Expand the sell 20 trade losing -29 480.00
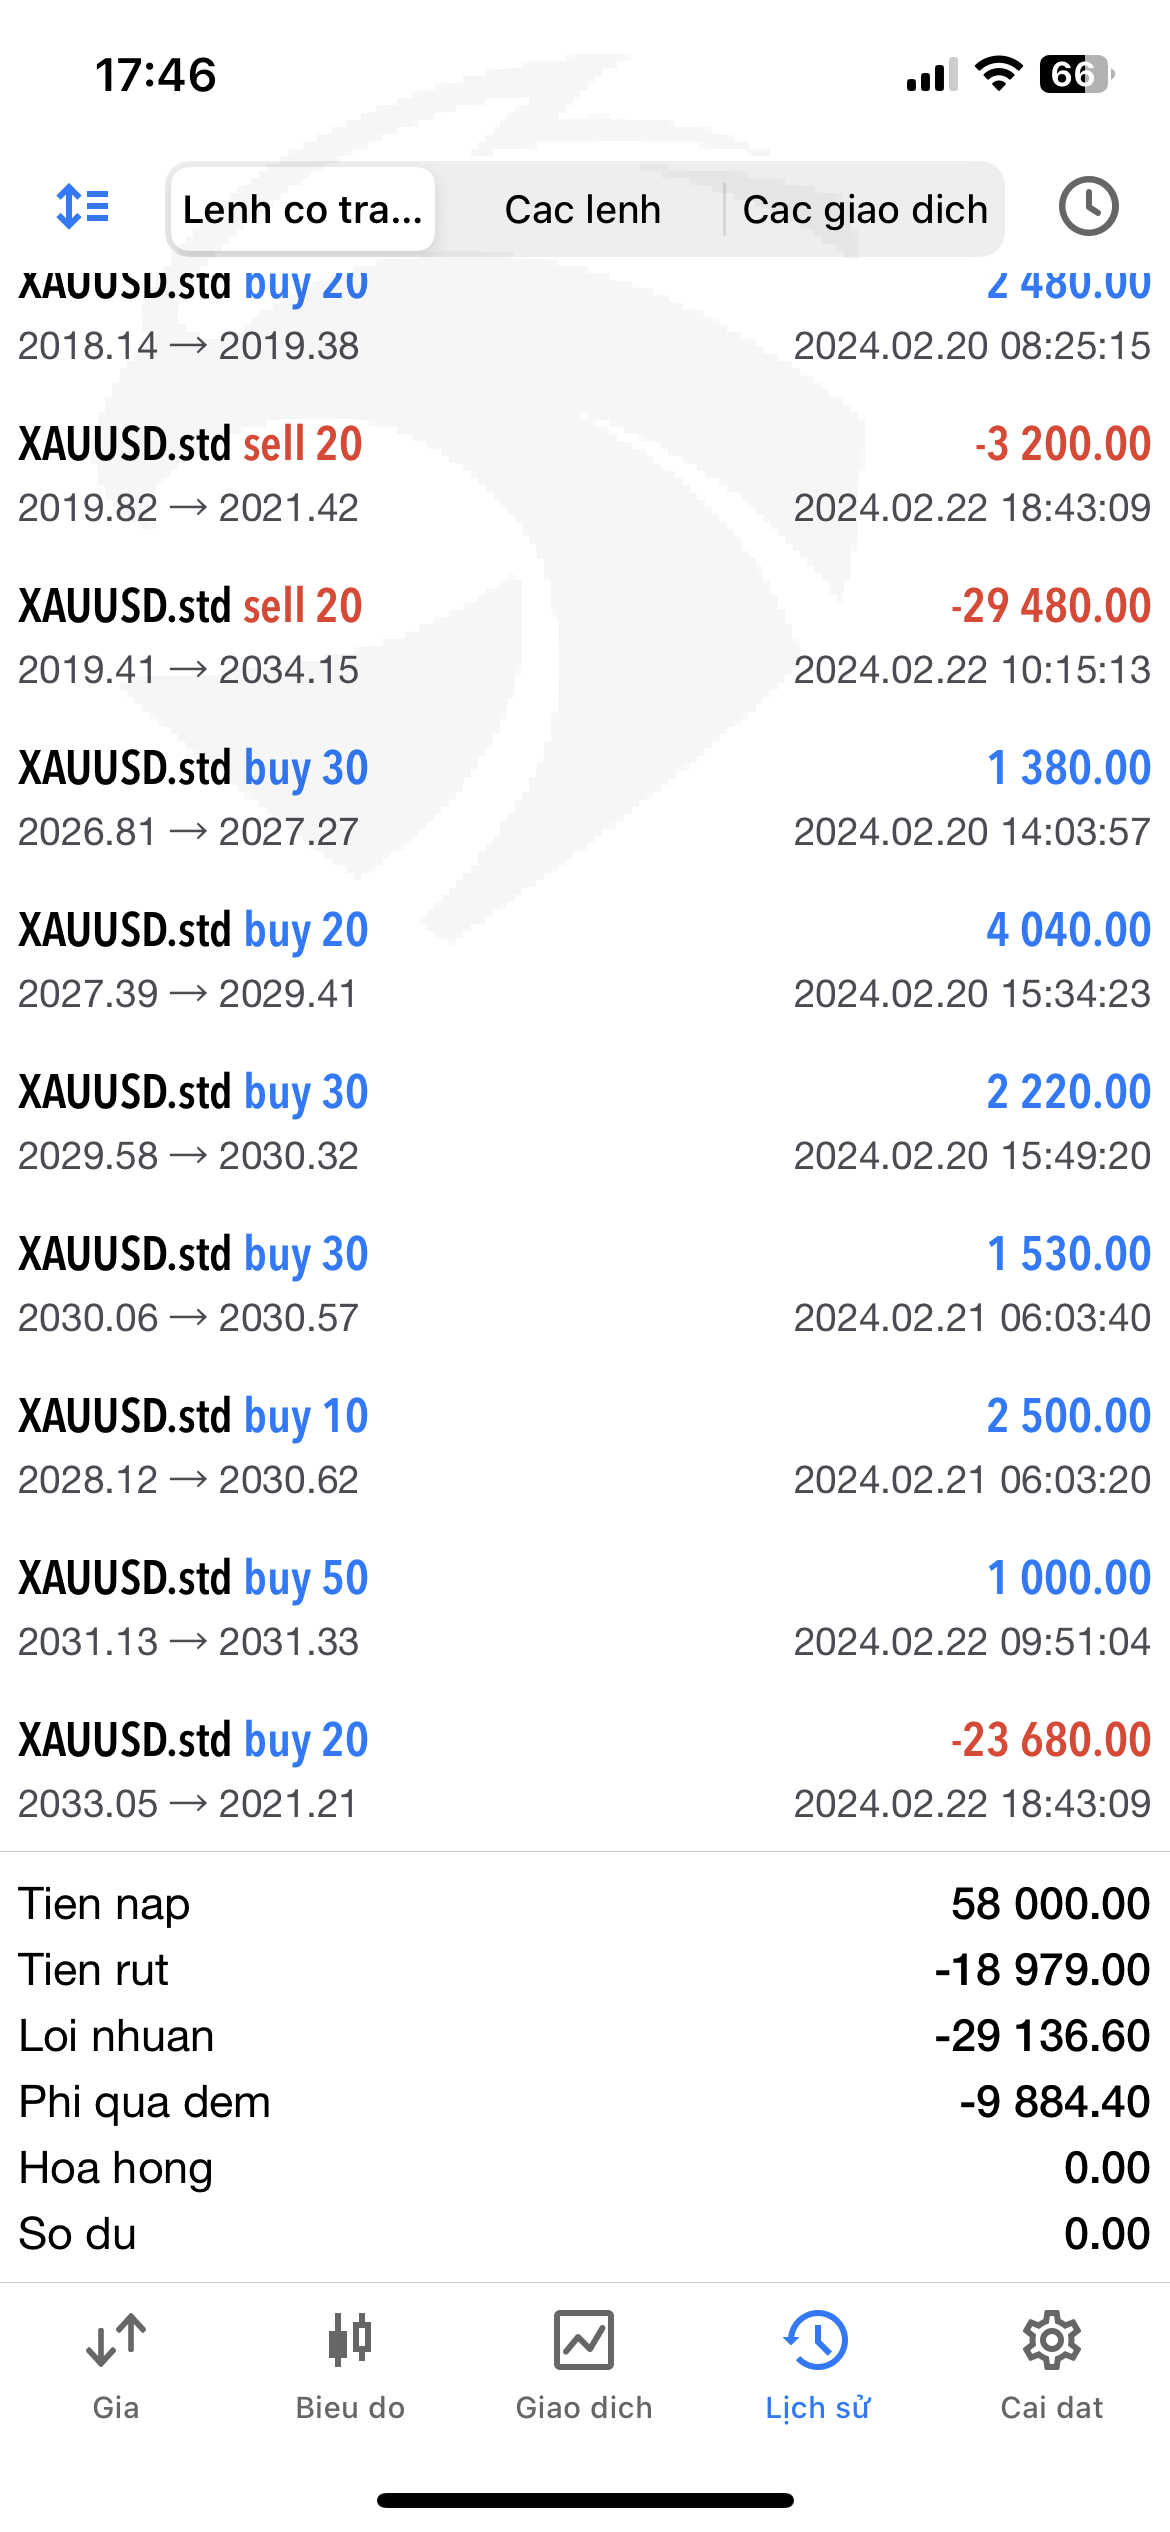This screenshot has height=2532, width=1170. point(585,636)
